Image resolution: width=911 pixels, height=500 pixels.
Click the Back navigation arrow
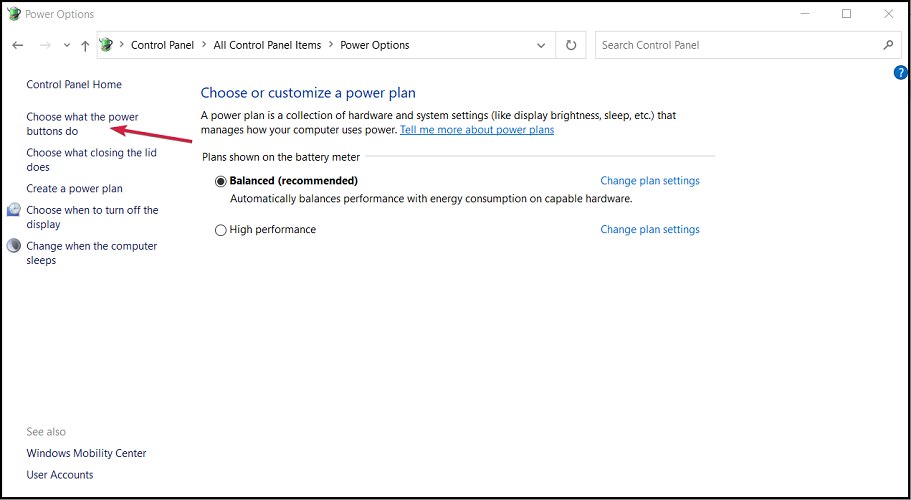point(18,45)
